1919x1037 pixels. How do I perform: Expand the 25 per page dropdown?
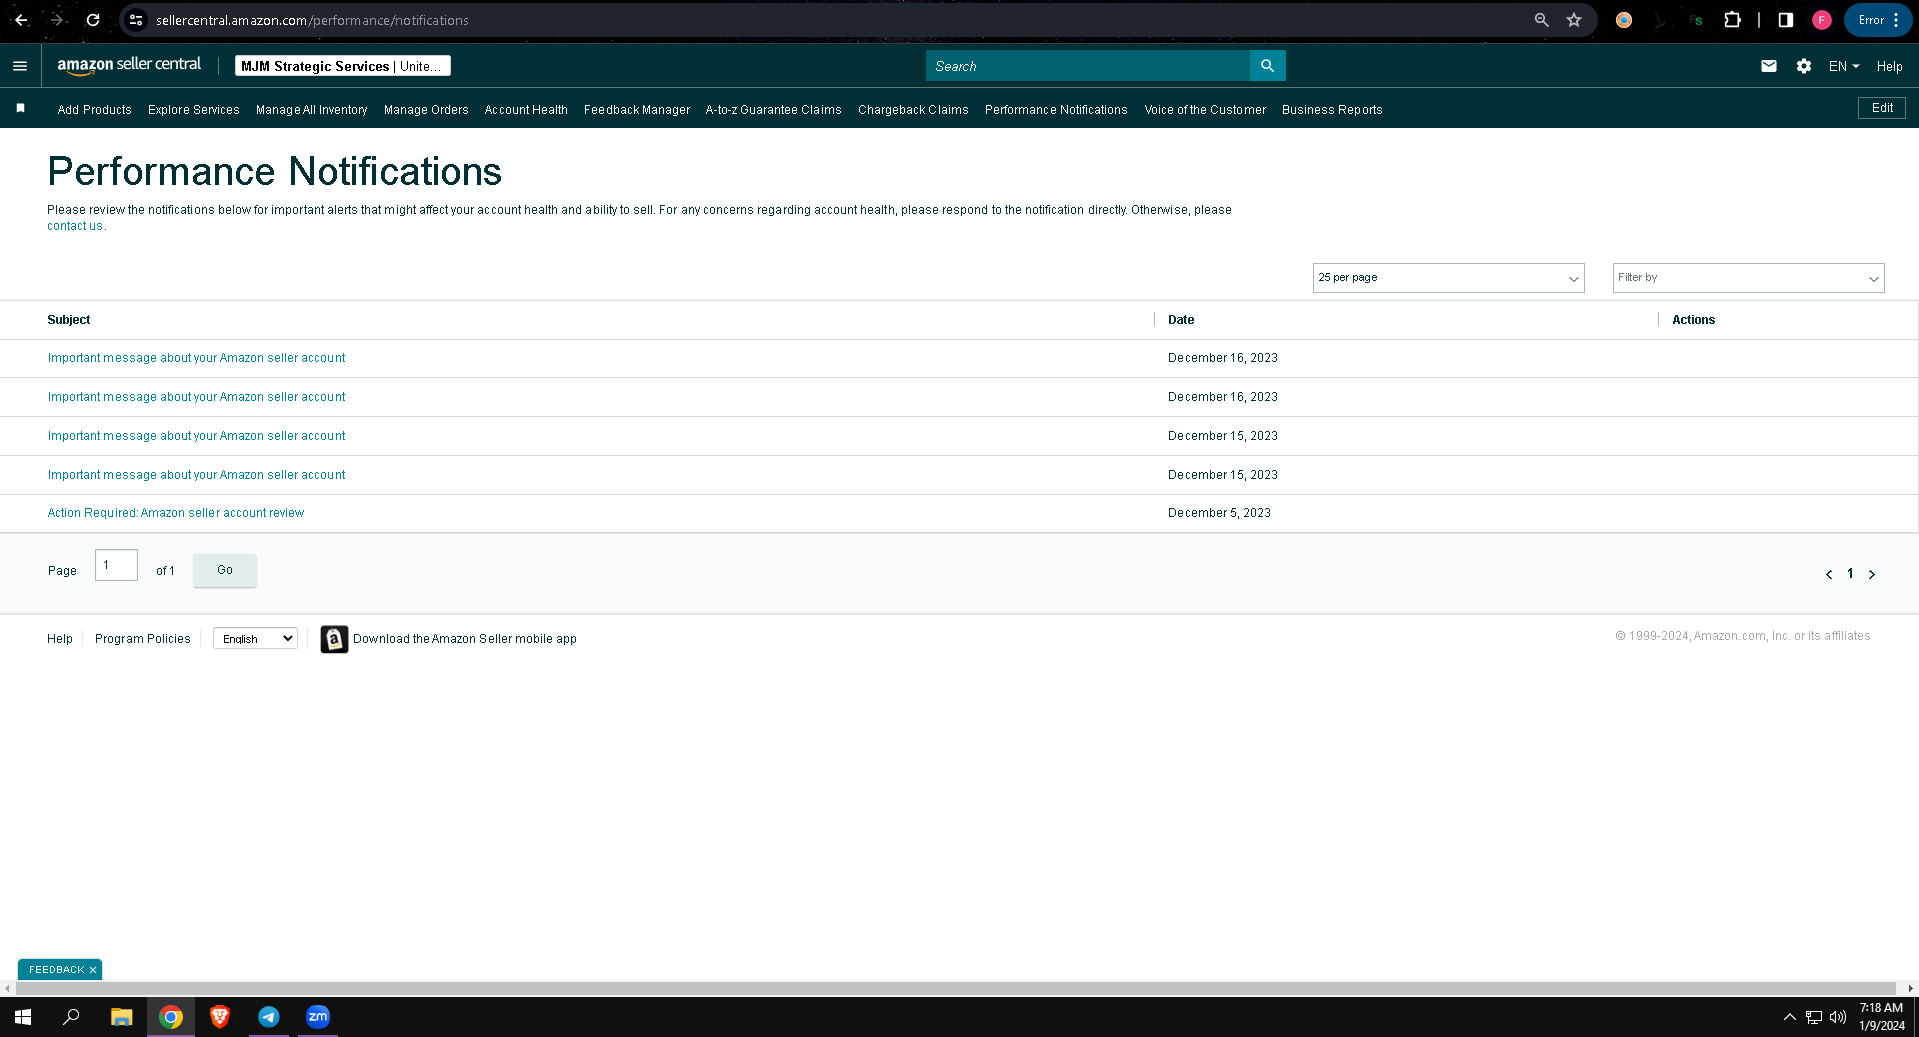1448,278
